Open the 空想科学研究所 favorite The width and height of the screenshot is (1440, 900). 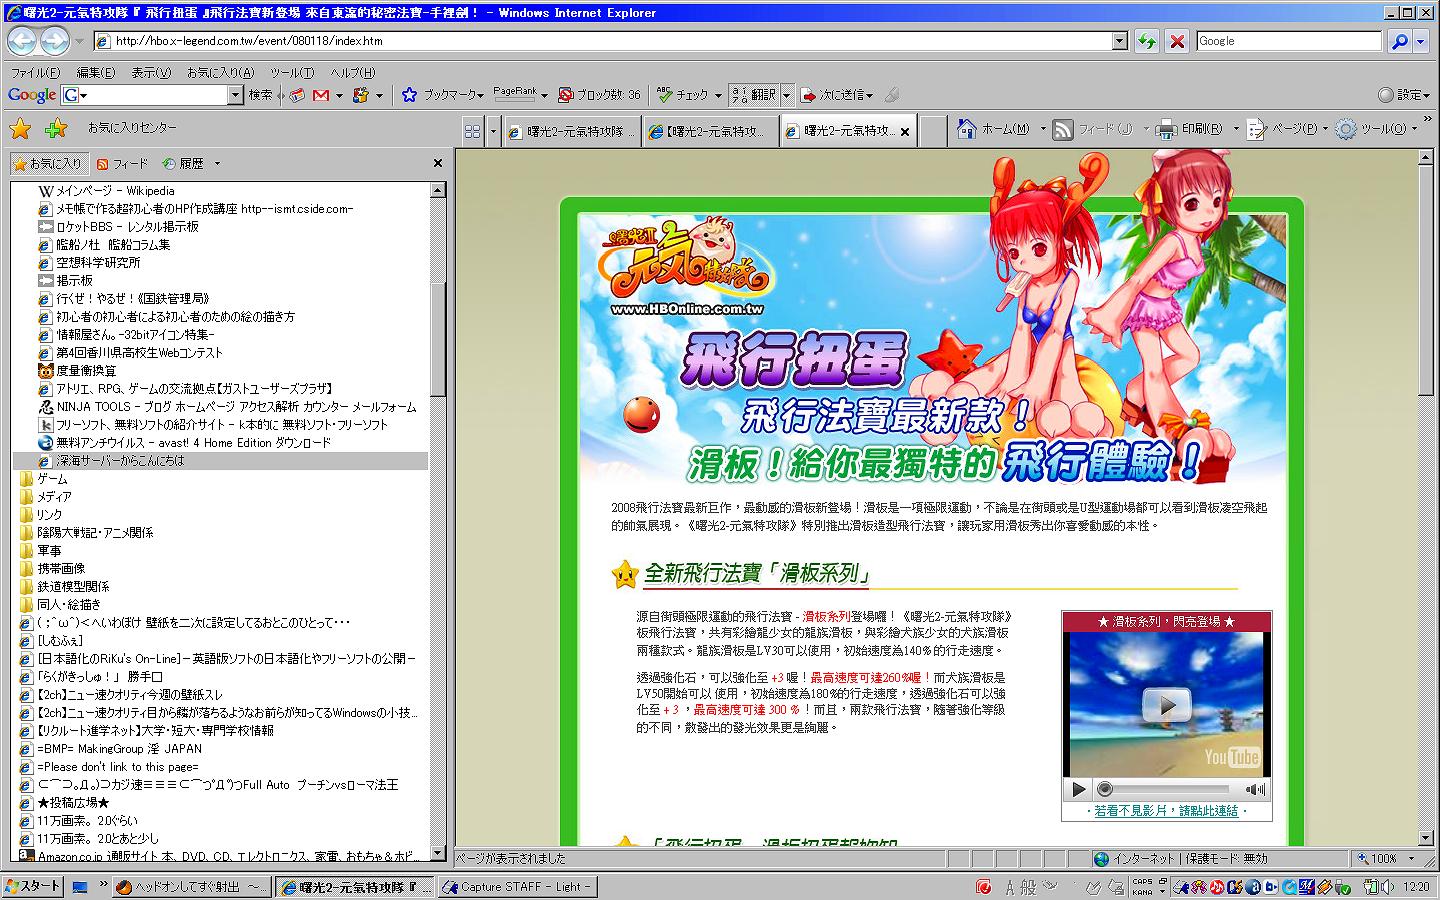coord(89,263)
